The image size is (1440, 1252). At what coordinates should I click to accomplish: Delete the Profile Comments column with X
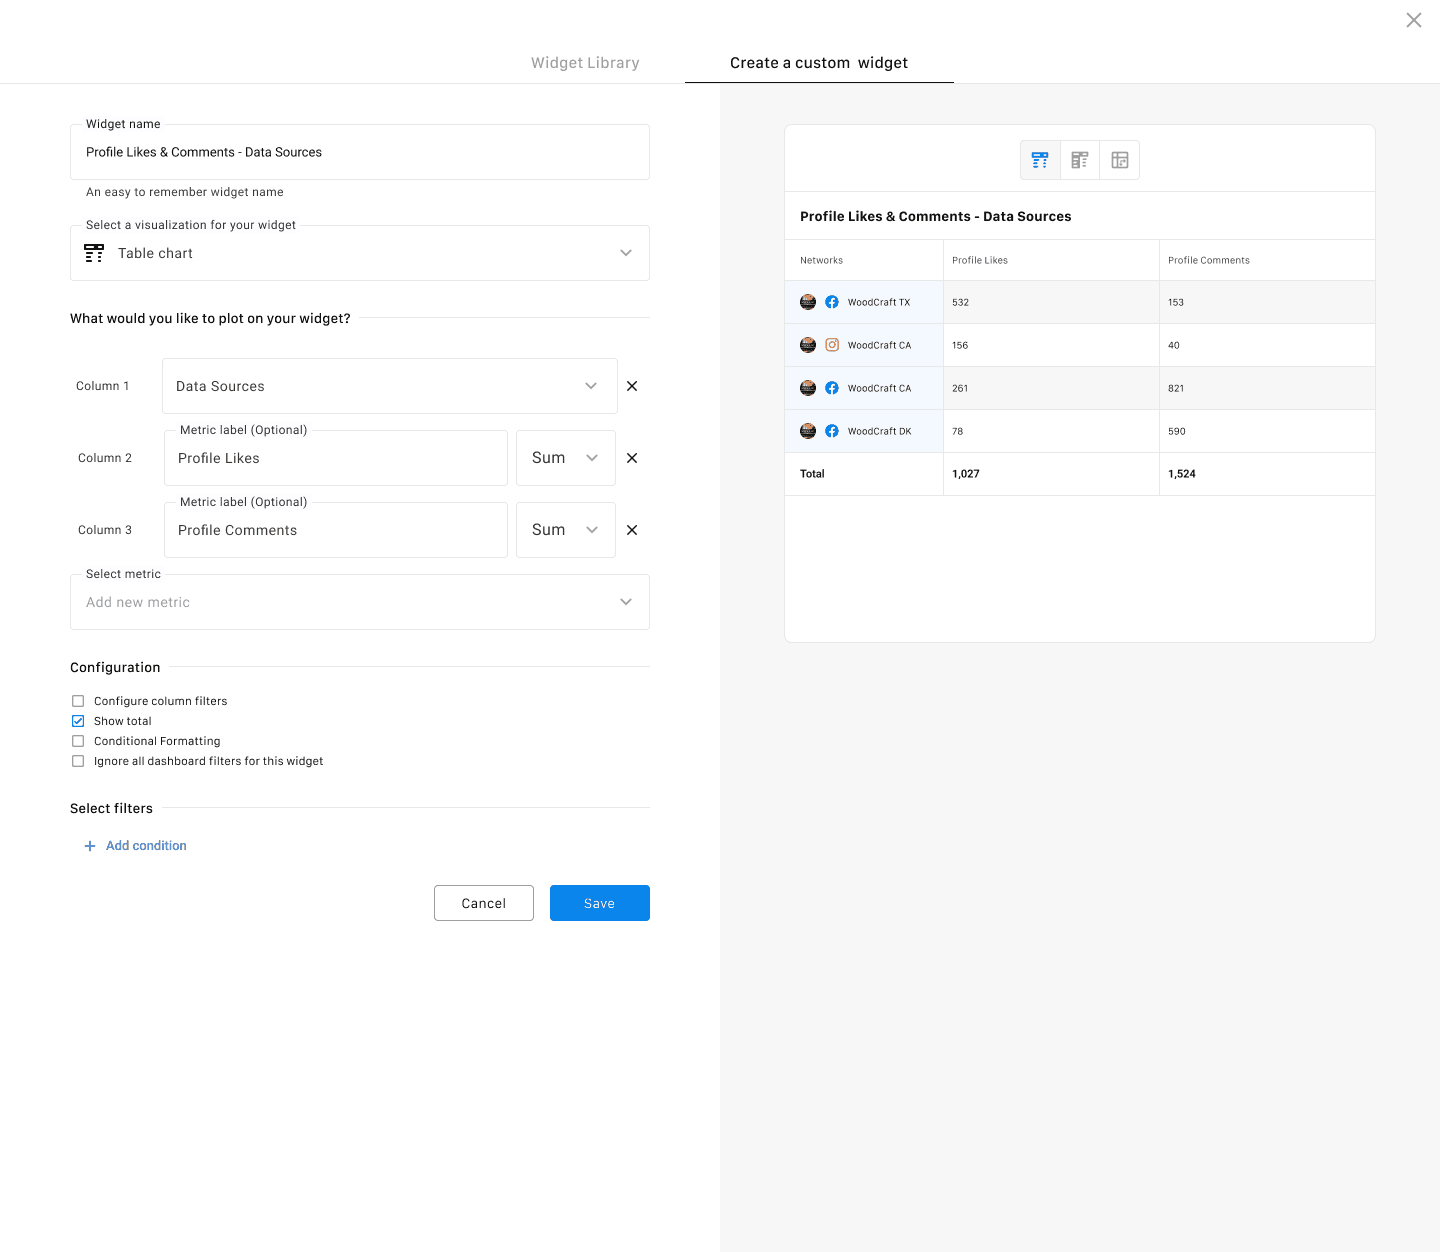632,530
